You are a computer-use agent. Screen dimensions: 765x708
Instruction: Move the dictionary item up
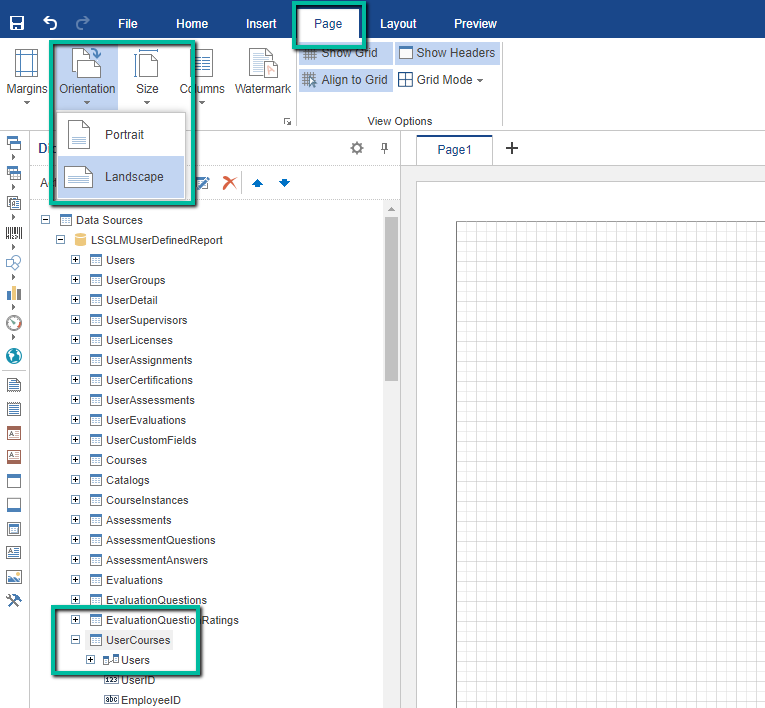click(258, 183)
